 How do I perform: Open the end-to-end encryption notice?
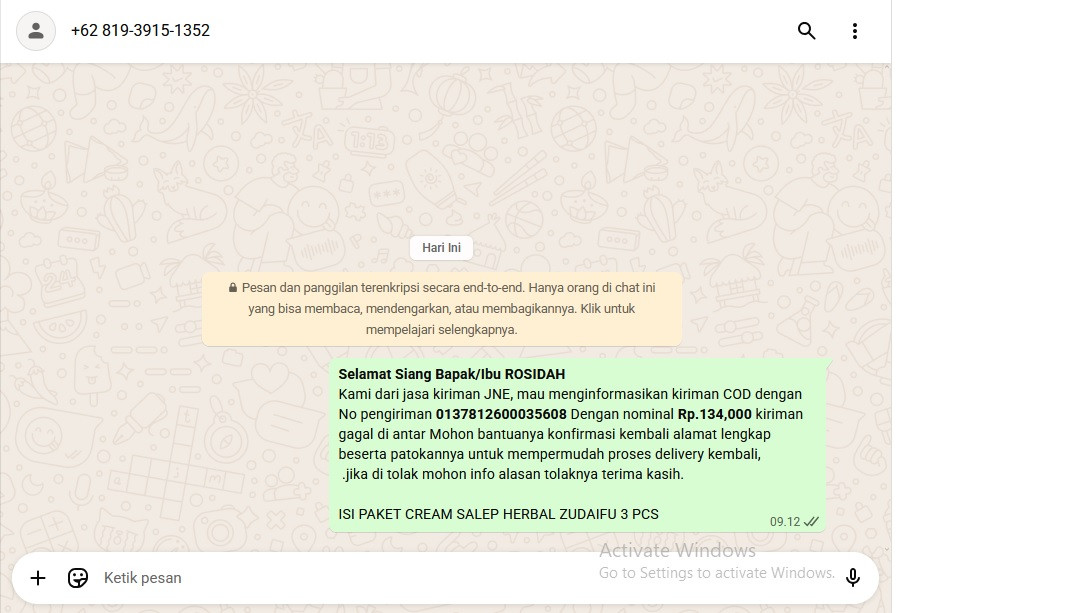pos(442,309)
